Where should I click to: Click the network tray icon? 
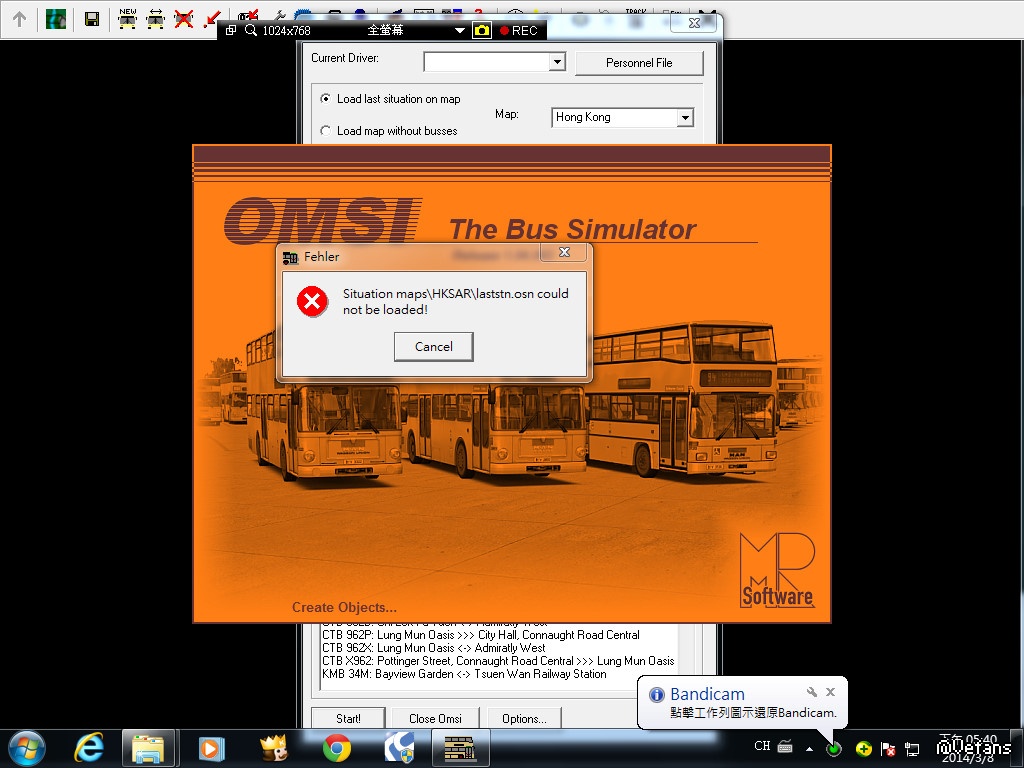[912, 748]
